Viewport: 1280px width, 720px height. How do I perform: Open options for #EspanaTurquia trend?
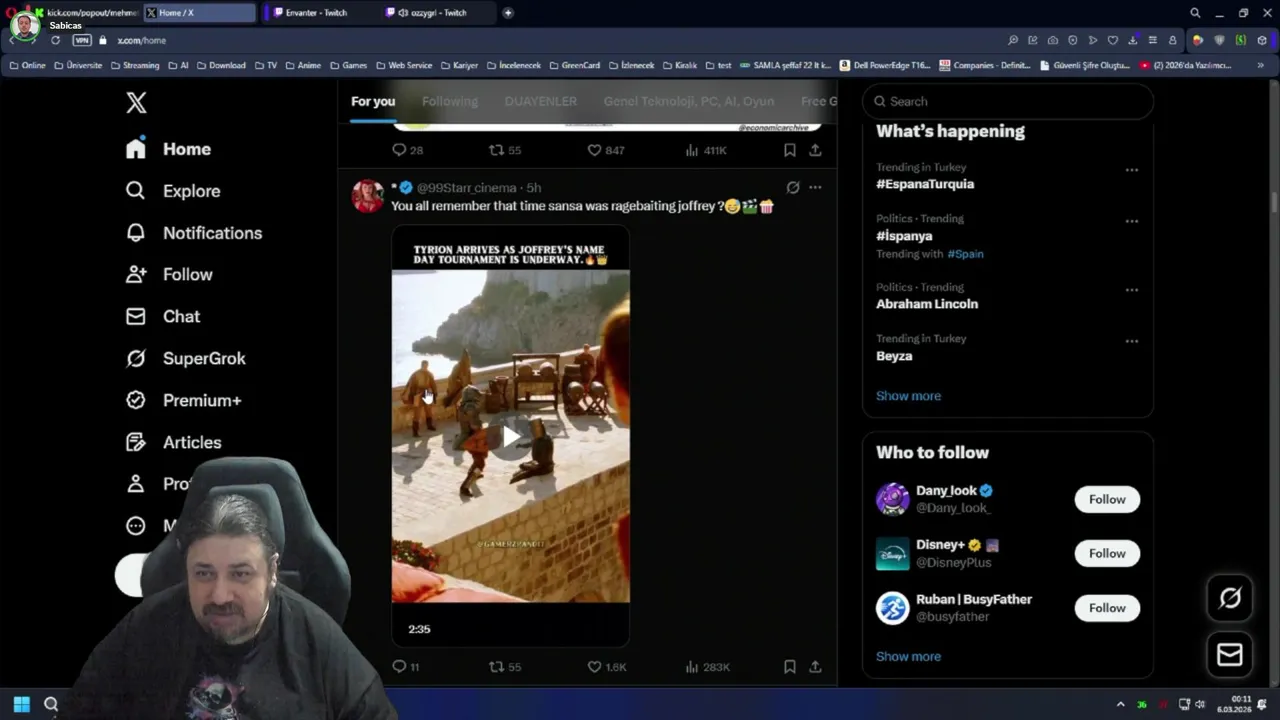1132,170
